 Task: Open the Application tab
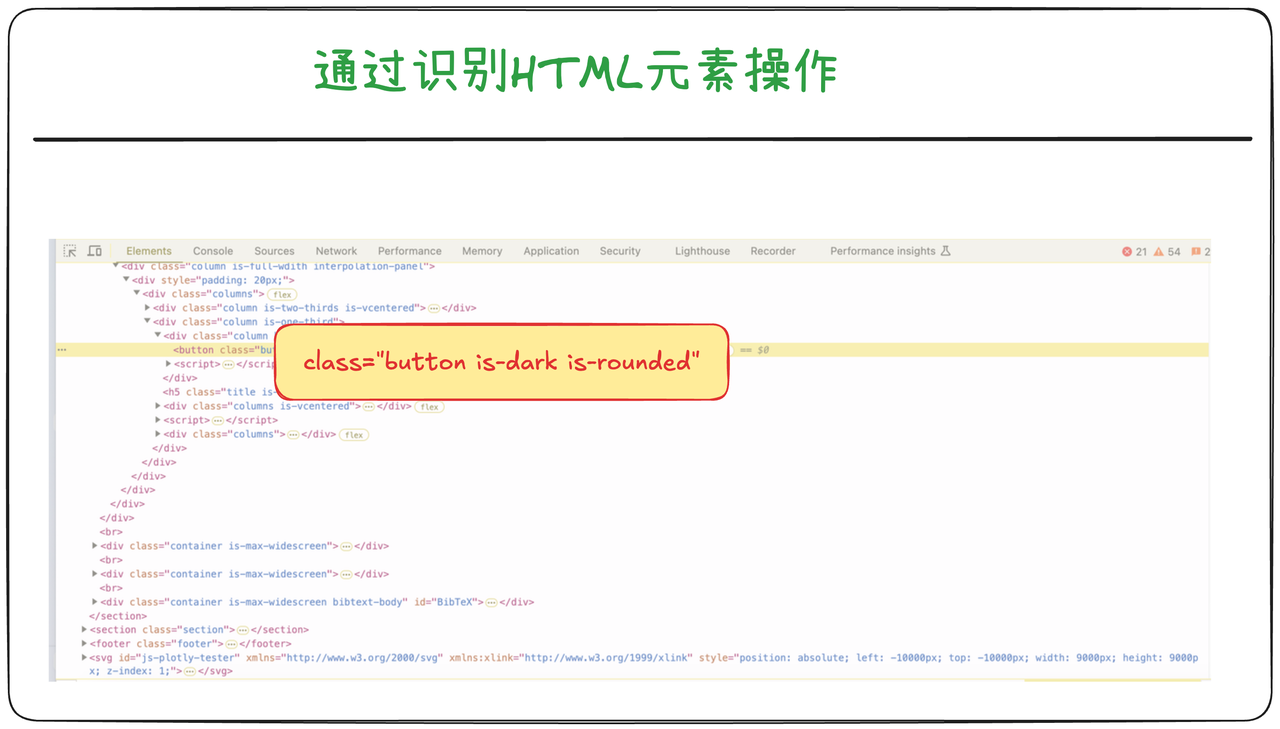pyautogui.click(x=551, y=251)
